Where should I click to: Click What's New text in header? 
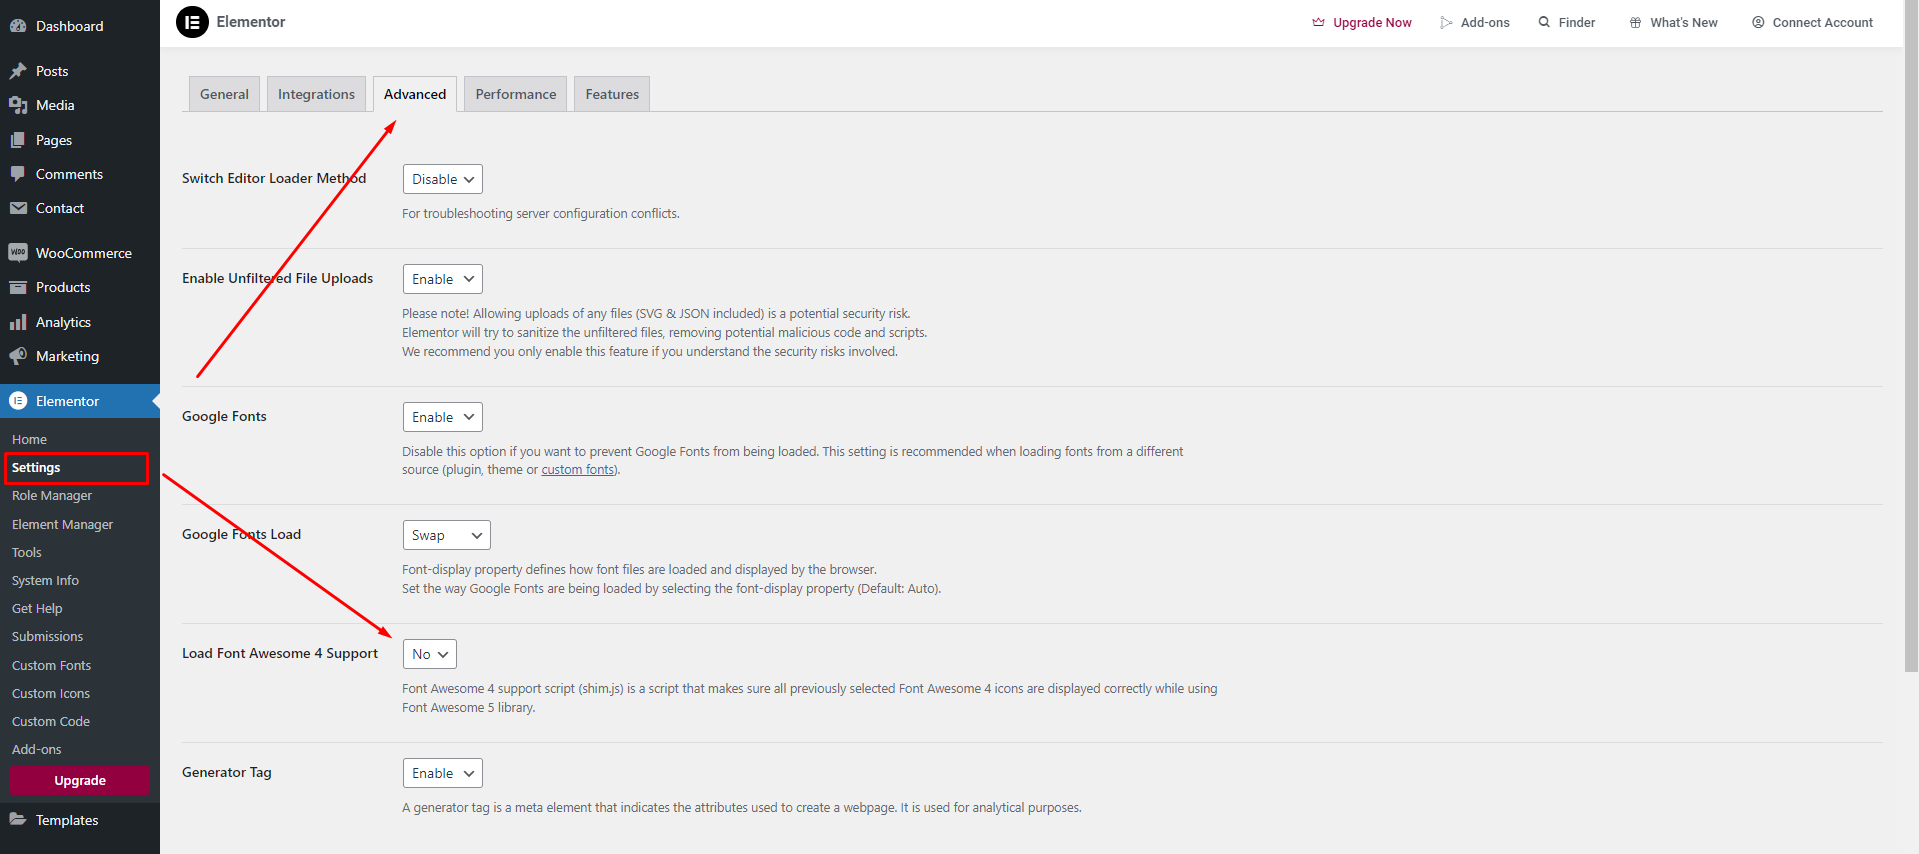tap(1684, 22)
